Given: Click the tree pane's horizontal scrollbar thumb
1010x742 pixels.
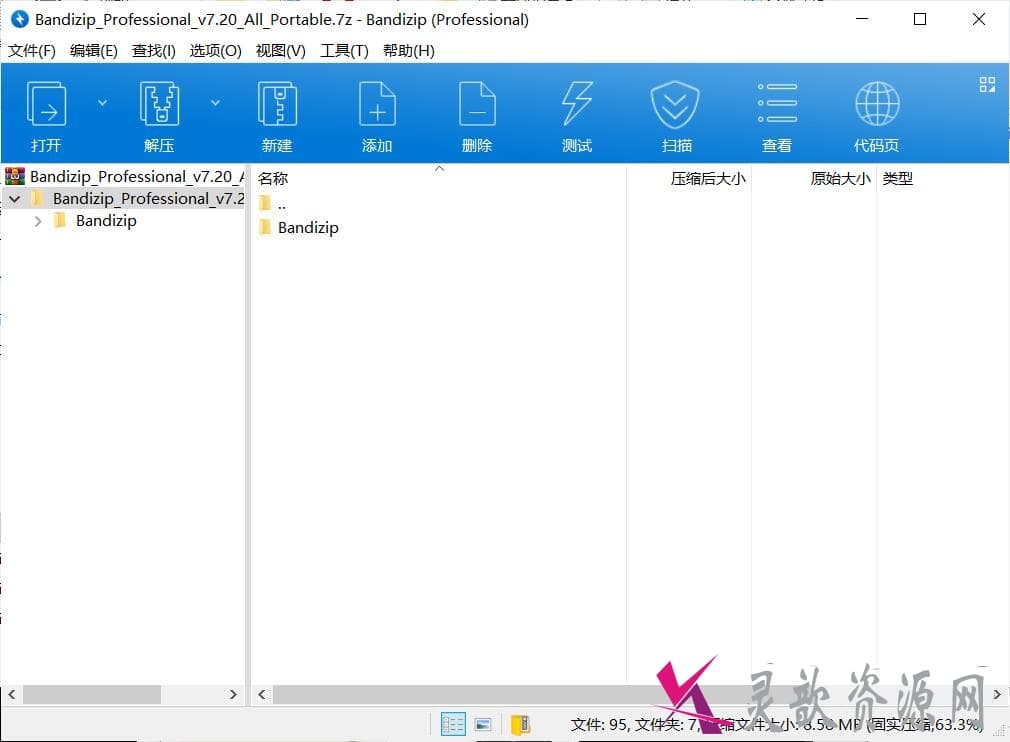Looking at the screenshot, I should coord(92,694).
